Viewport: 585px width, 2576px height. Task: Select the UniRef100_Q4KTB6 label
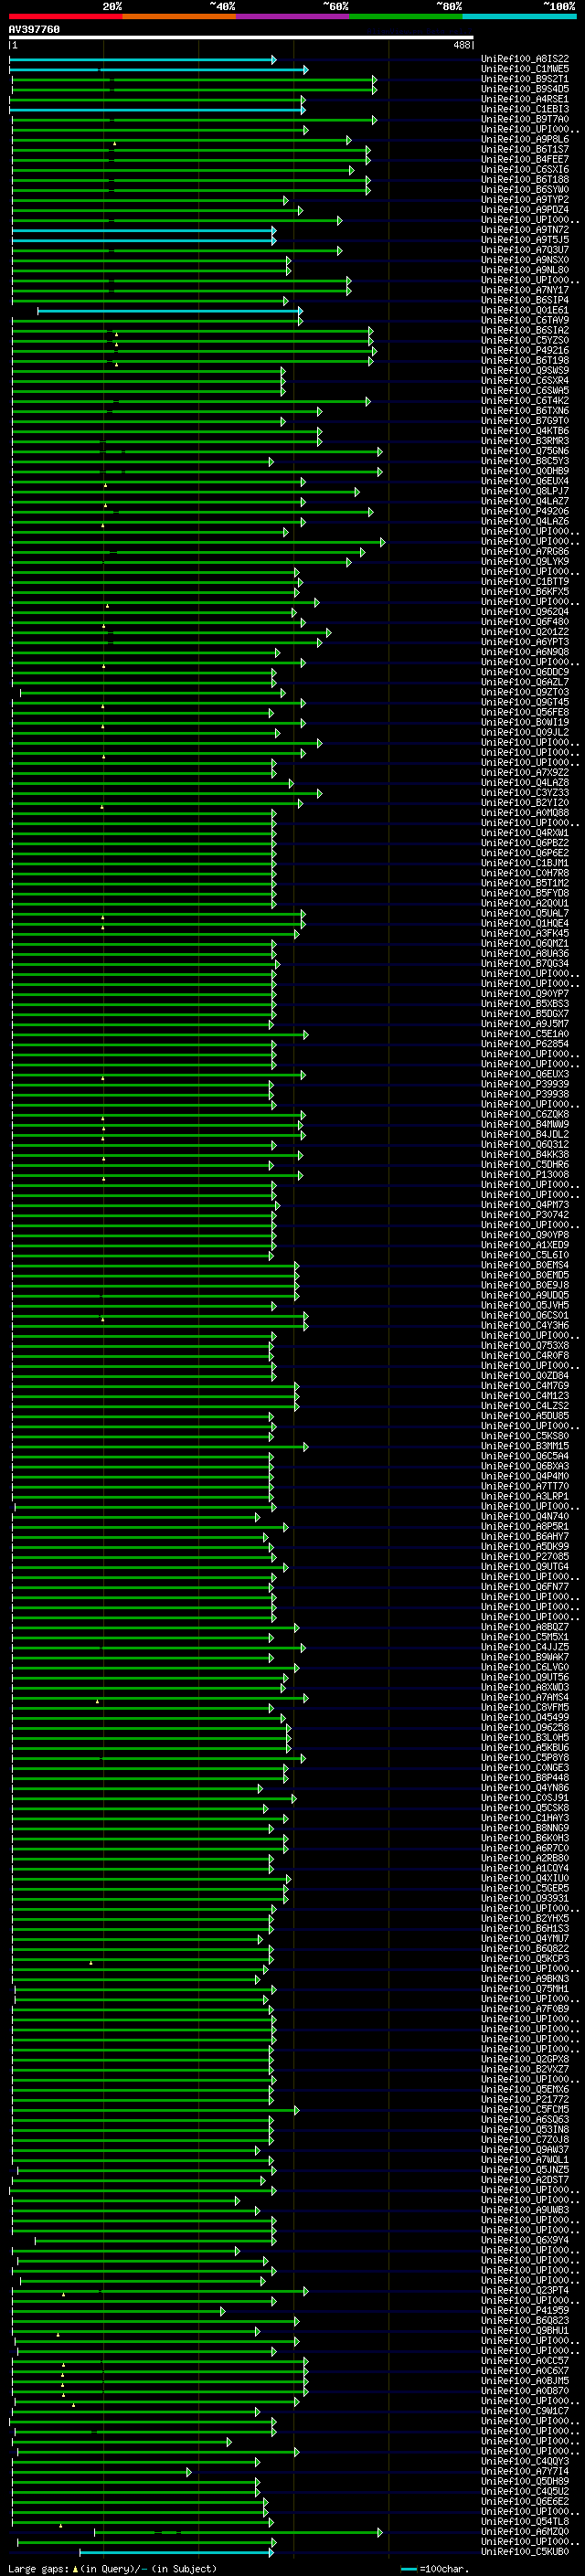pyautogui.click(x=525, y=431)
